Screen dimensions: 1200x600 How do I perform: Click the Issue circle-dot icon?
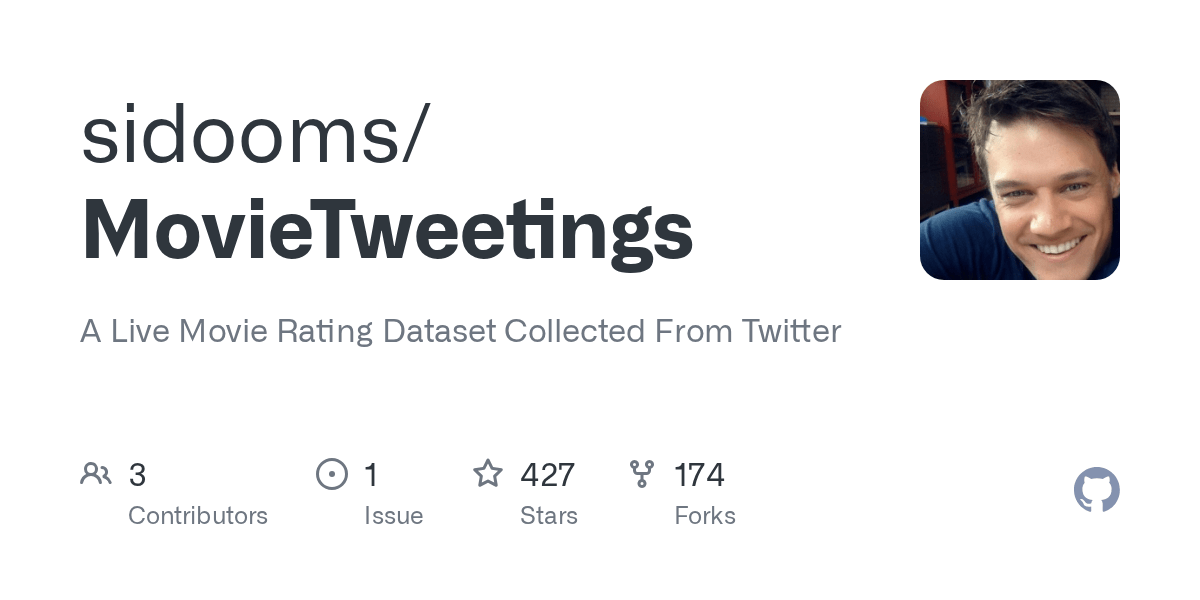[331, 474]
